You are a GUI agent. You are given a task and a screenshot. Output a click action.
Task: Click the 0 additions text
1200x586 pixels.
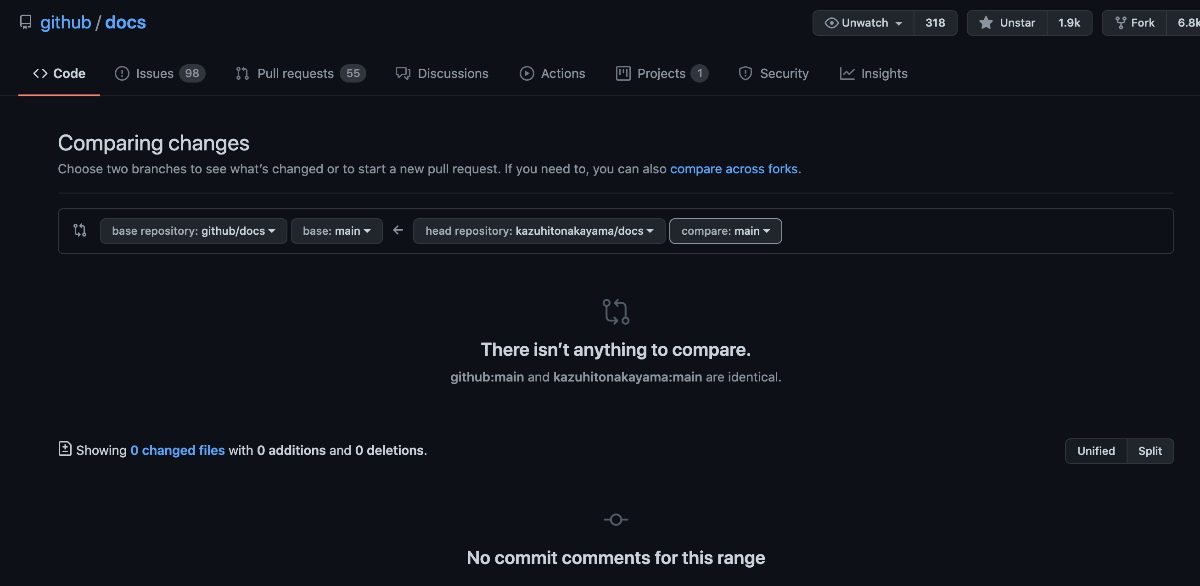291,451
